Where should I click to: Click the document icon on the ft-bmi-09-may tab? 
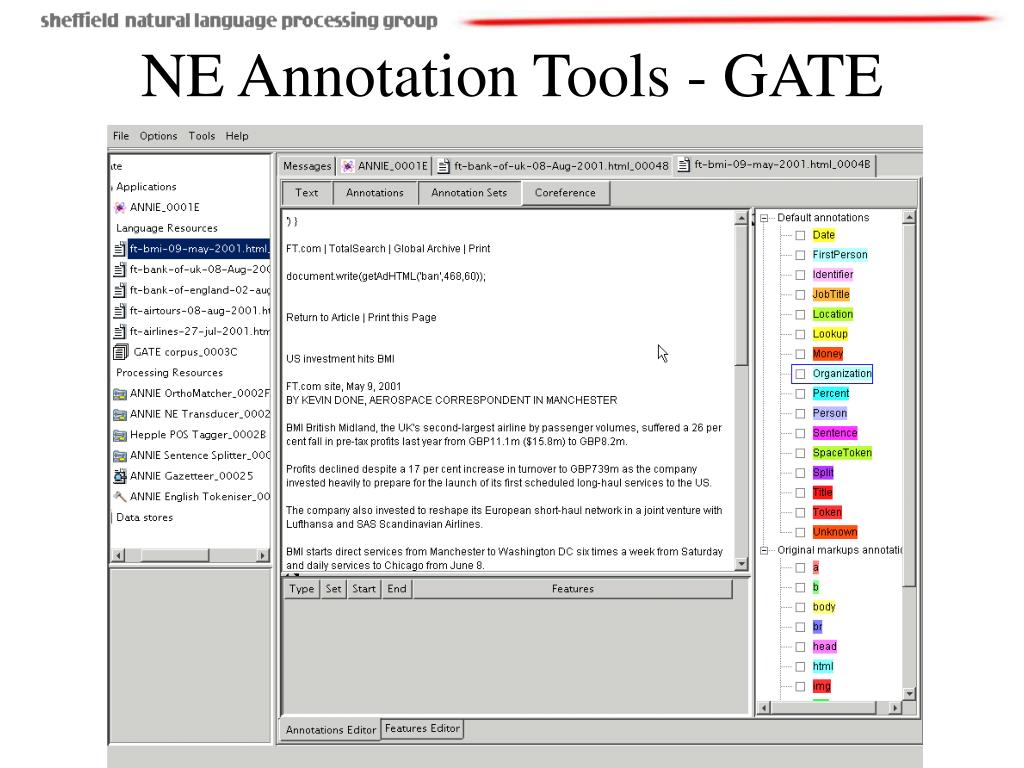click(x=684, y=165)
